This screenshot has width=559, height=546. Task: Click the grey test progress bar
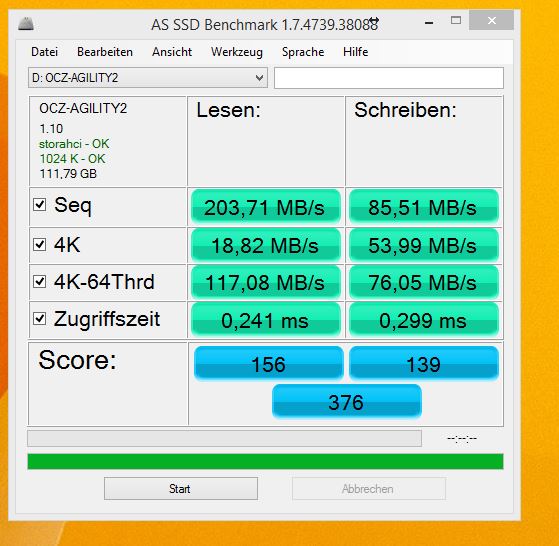tap(224, 438)
